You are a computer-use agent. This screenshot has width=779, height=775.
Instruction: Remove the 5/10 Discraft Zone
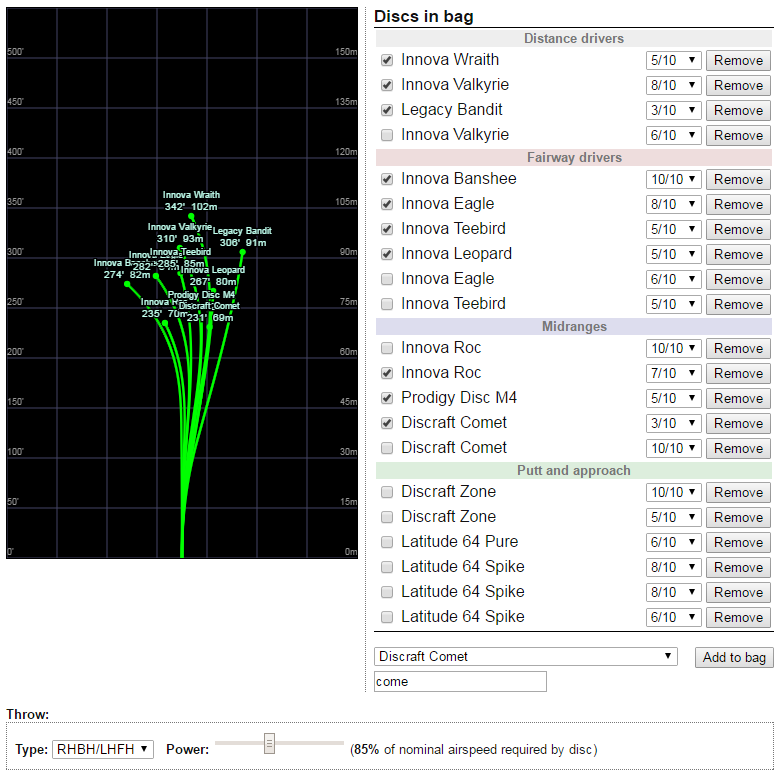tap(738, 517)
